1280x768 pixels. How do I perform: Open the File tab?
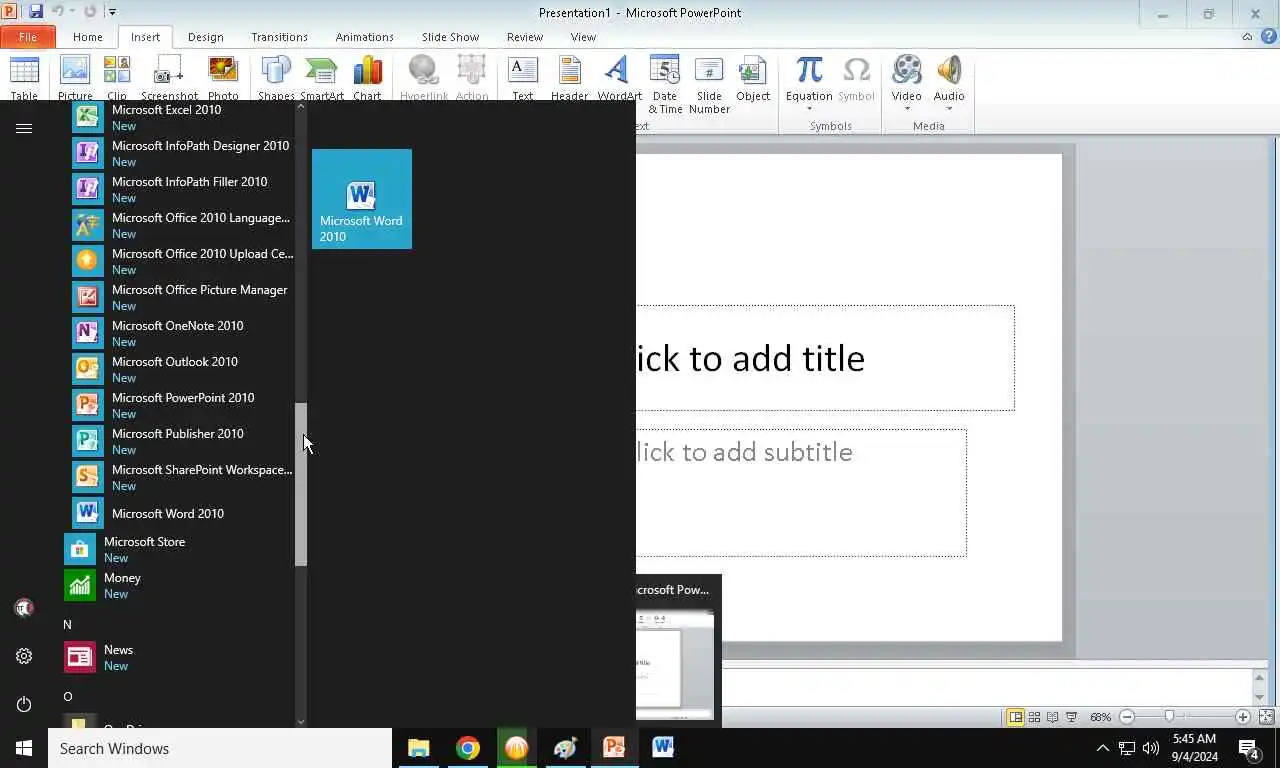click(x=28, y=37)
